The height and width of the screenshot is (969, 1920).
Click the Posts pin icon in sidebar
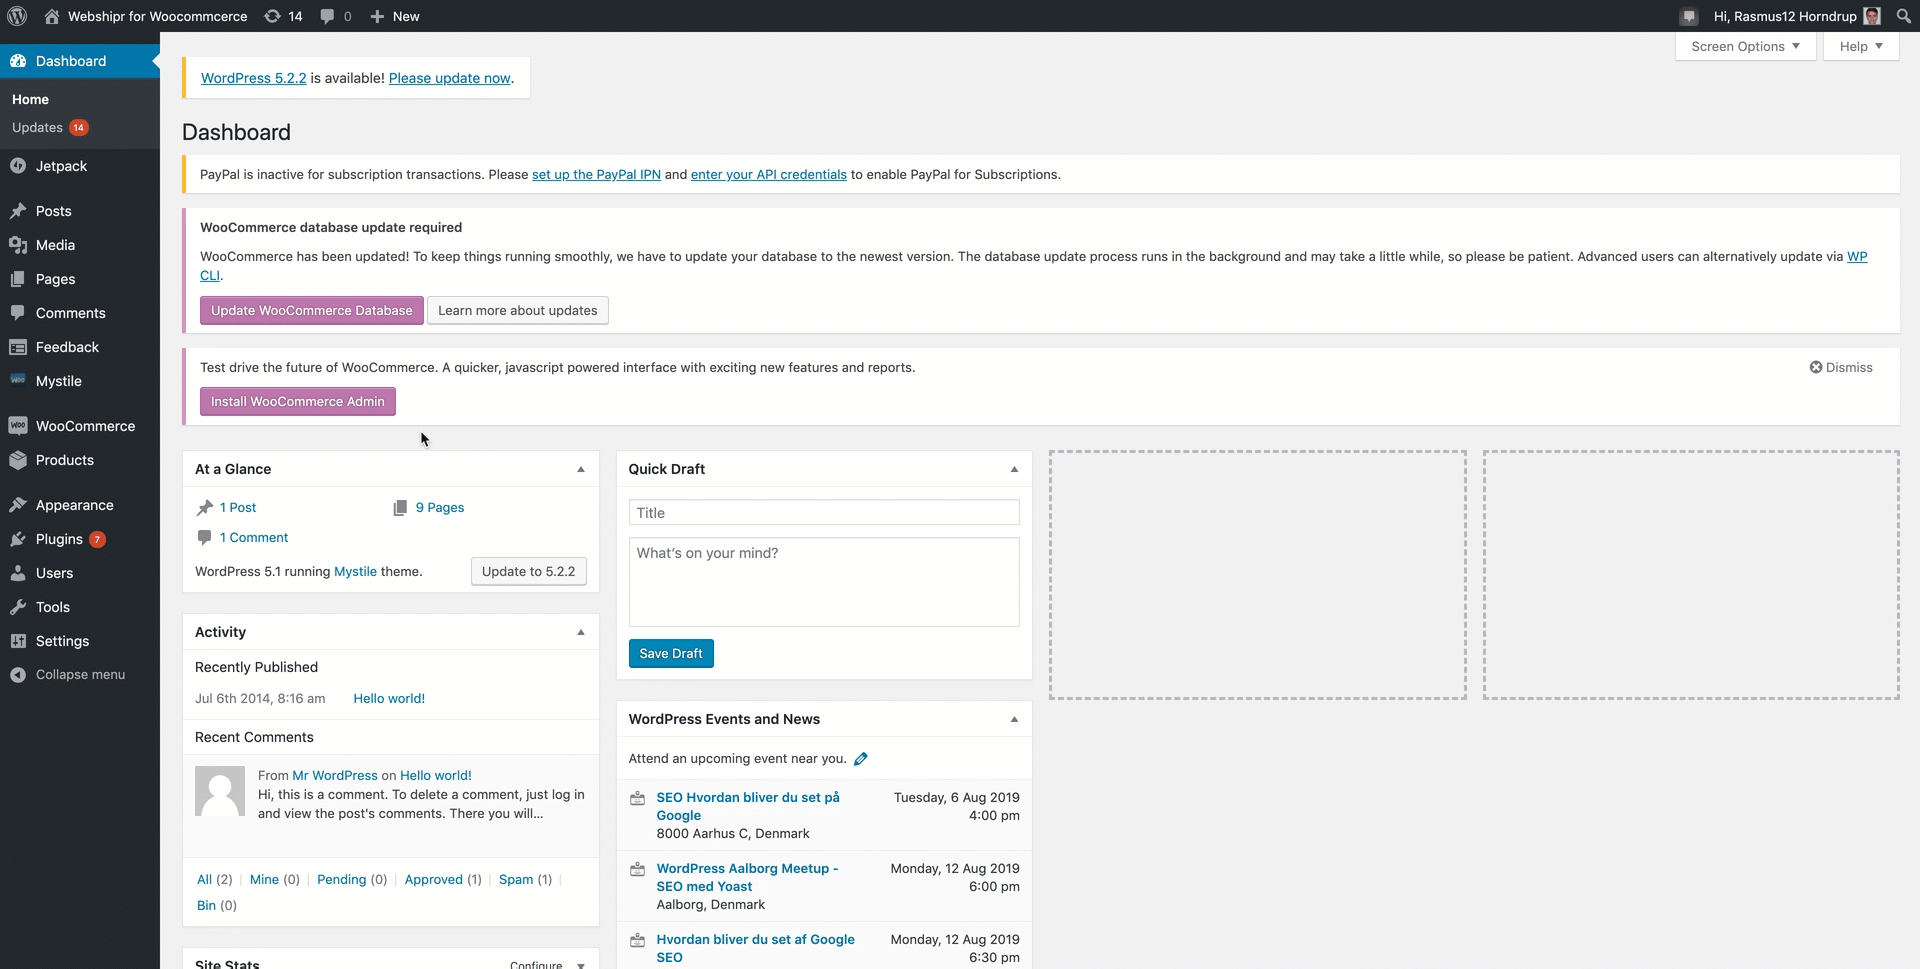click(18, 211)
